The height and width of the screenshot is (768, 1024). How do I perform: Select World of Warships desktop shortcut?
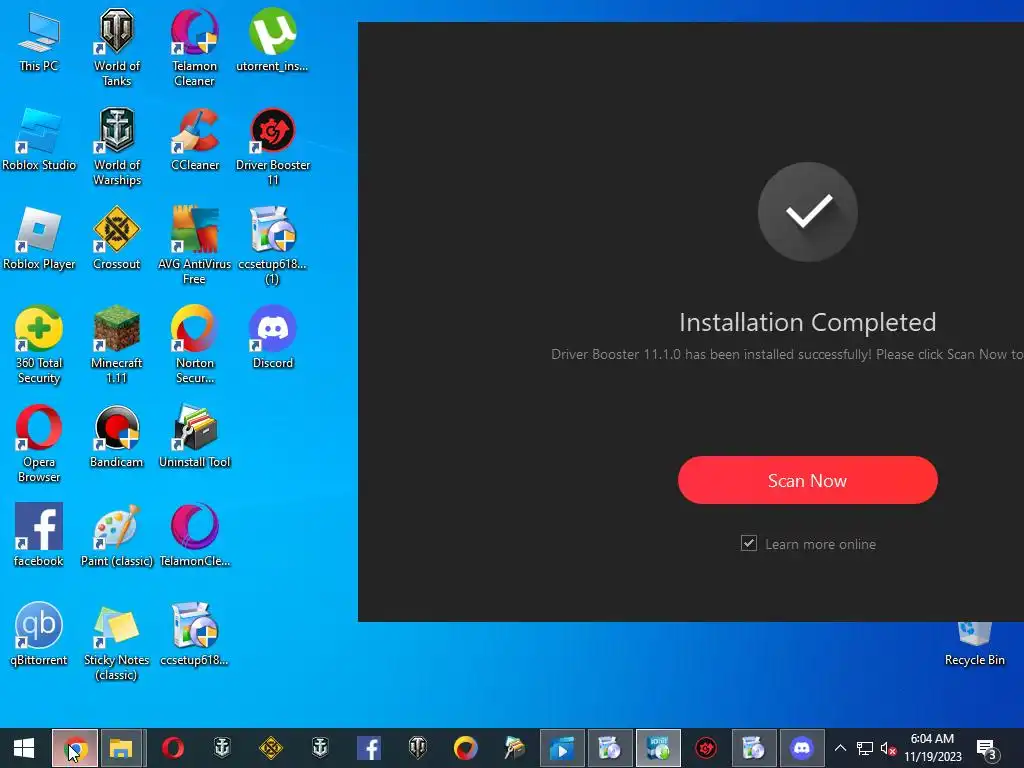[116, 147]
